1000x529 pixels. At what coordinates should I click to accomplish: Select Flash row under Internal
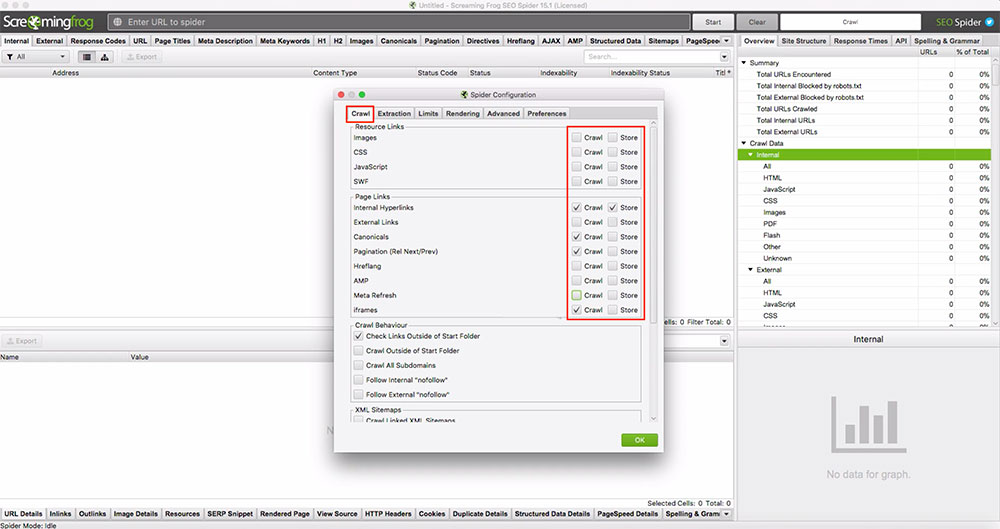click(x=864, y=235)
